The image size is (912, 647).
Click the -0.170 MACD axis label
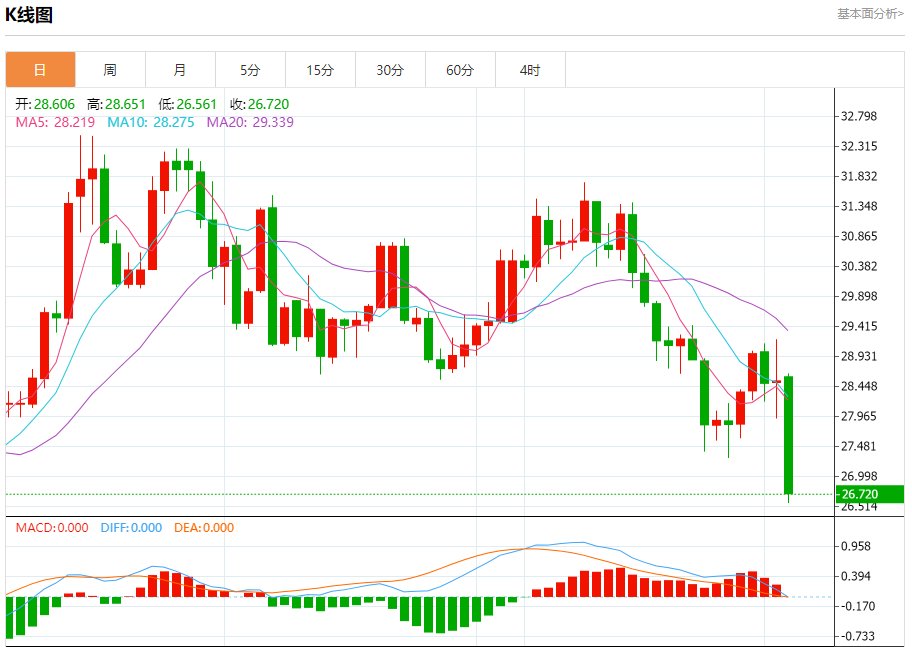tap(856, 606)
